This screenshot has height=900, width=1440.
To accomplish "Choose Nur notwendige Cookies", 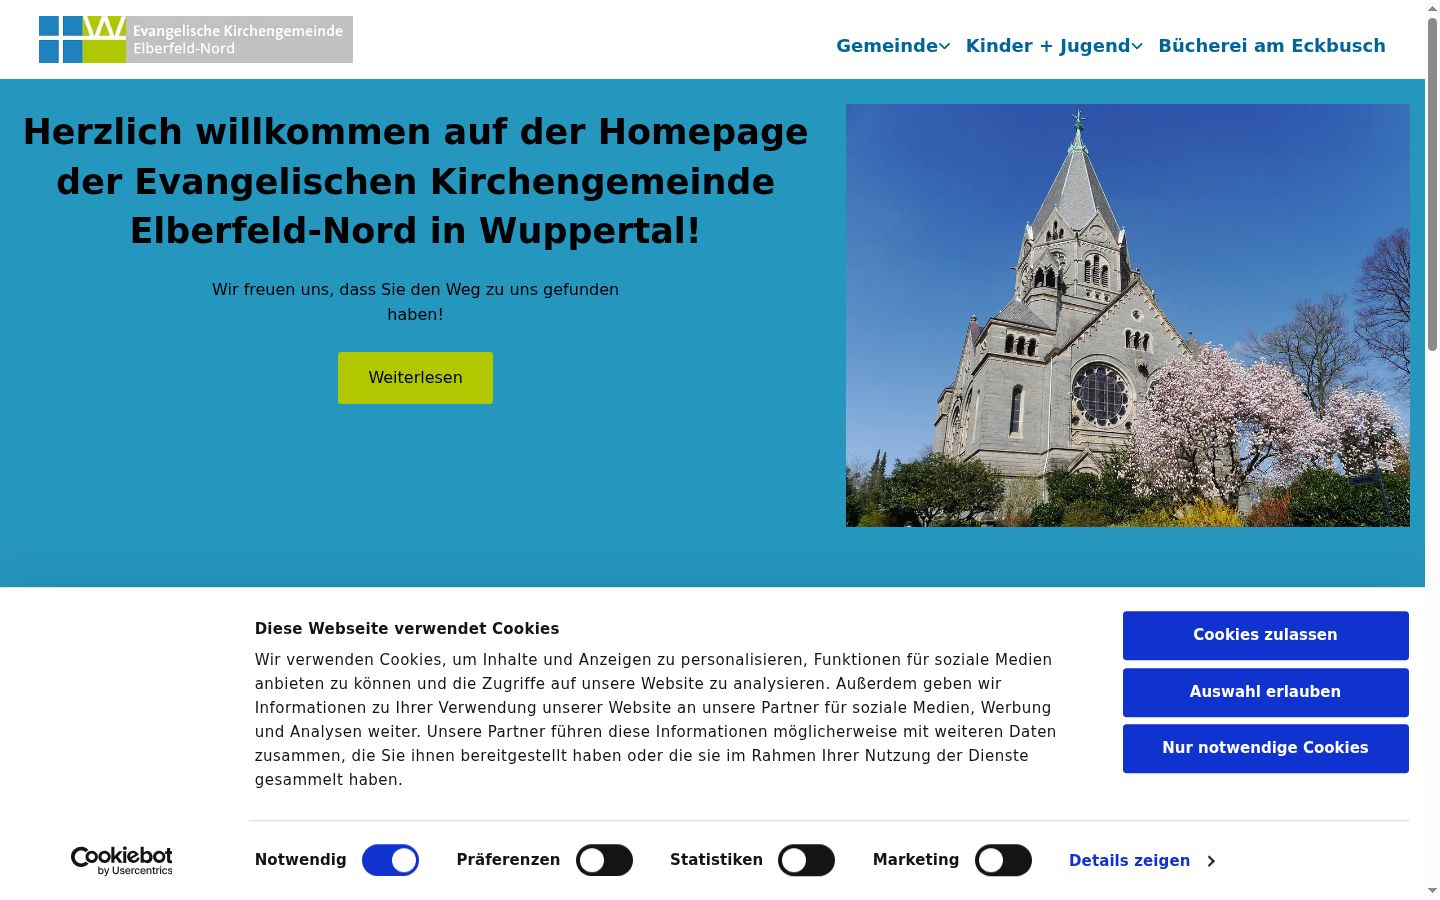I will tap(1265, 748).
